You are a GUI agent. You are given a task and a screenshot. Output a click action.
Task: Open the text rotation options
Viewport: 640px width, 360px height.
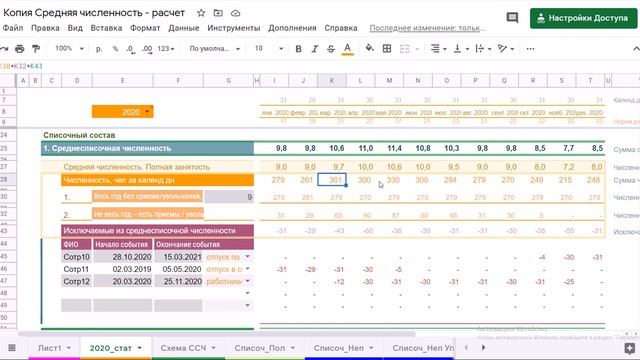[506, 49]
